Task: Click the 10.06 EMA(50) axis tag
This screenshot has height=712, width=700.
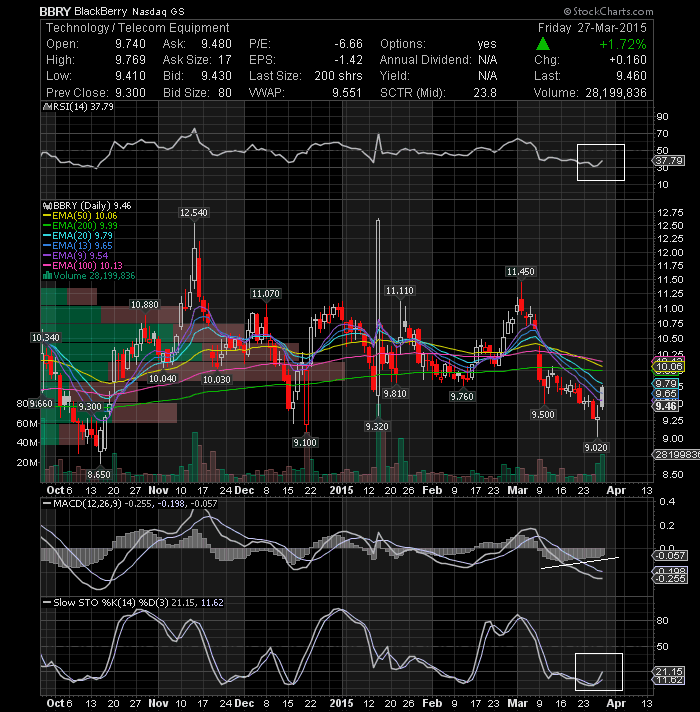Action: (x=669, y=366)
